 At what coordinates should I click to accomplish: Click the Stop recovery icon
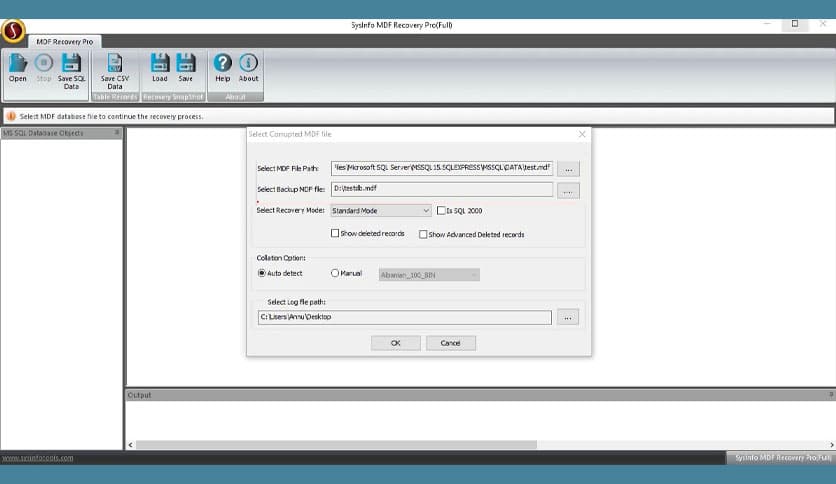tap(44, 68)
